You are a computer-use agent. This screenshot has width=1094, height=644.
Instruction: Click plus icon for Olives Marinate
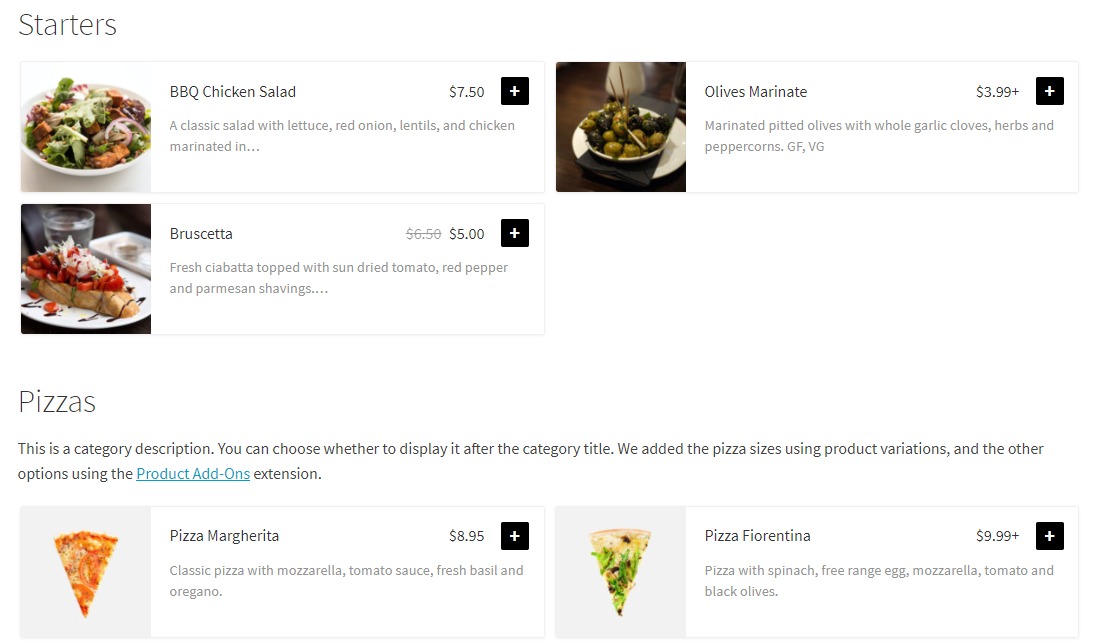point(1049,91)
